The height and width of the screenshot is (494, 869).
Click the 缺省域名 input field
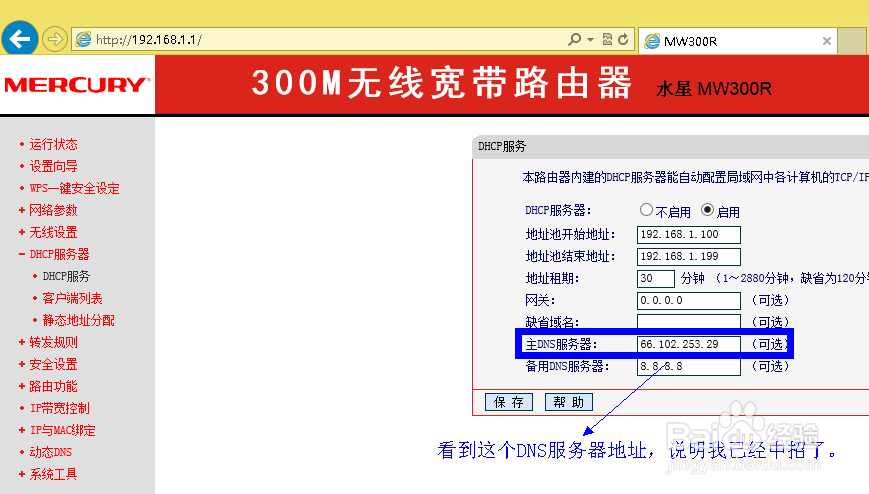689,322
